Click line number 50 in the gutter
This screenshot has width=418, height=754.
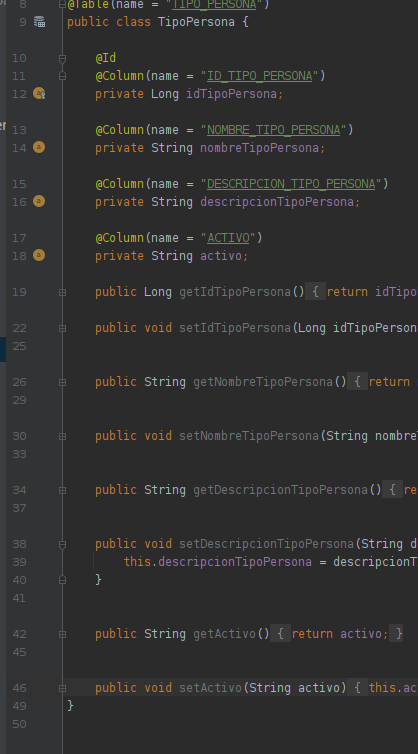pyautogui.click(x=19, y=724)
